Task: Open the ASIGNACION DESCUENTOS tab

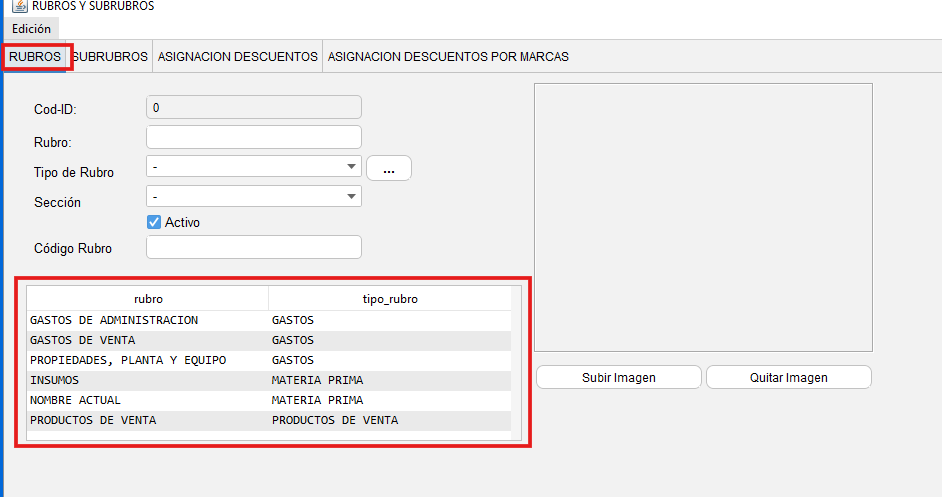Action: click(237, 57)
